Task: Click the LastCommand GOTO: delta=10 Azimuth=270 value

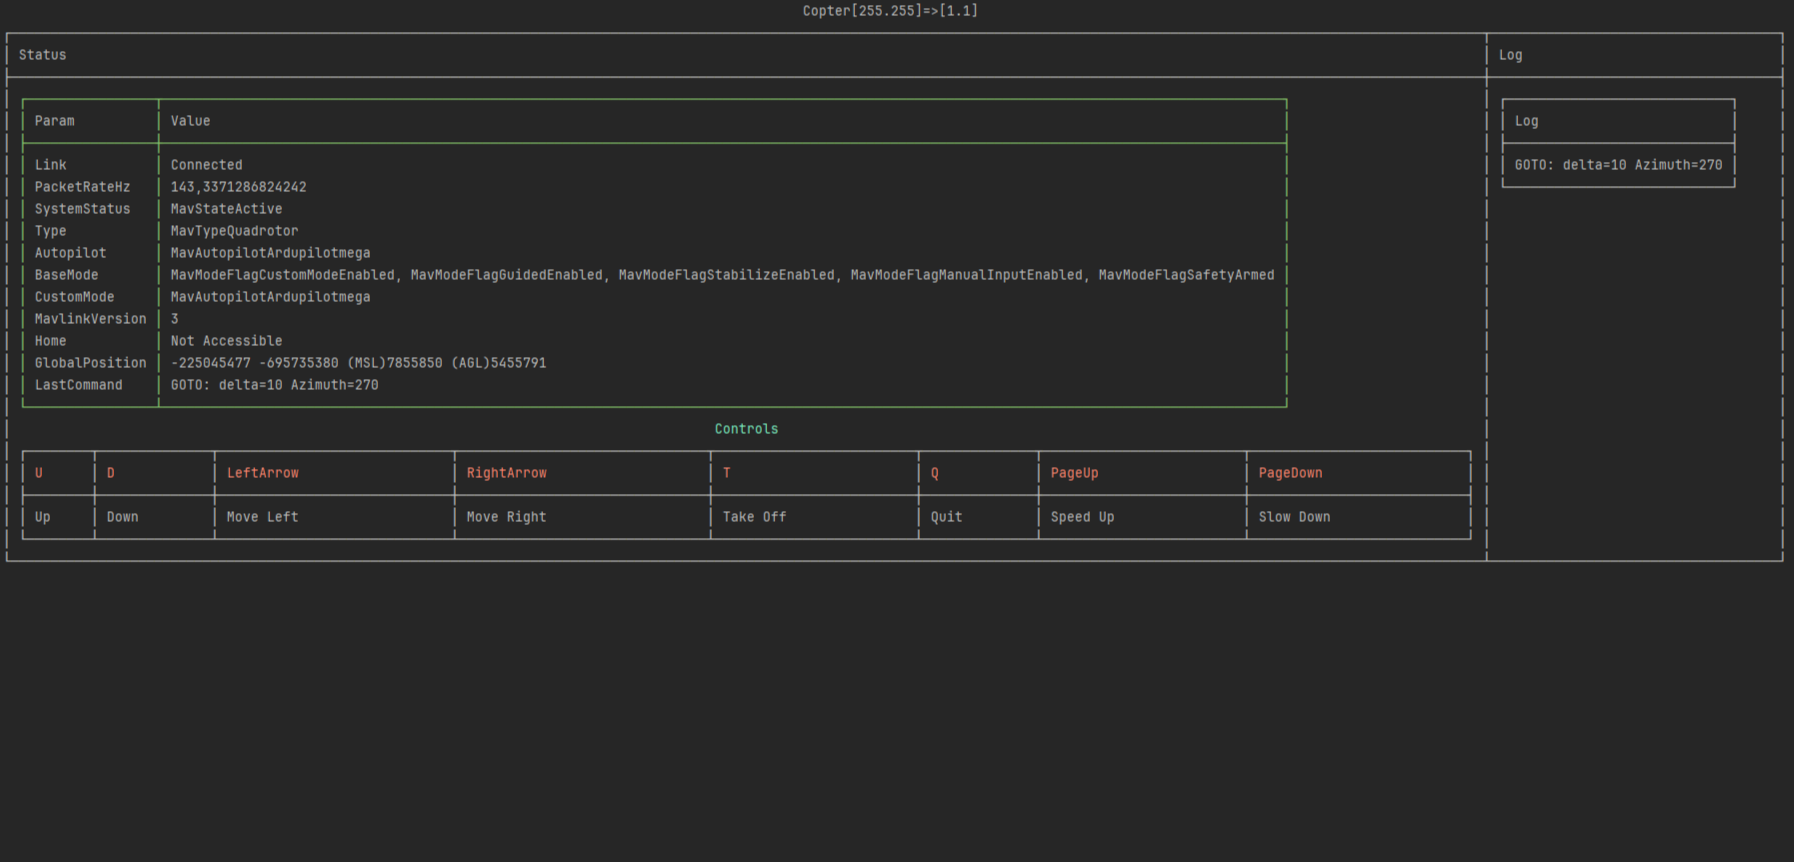Action: [x=274, y=385]
